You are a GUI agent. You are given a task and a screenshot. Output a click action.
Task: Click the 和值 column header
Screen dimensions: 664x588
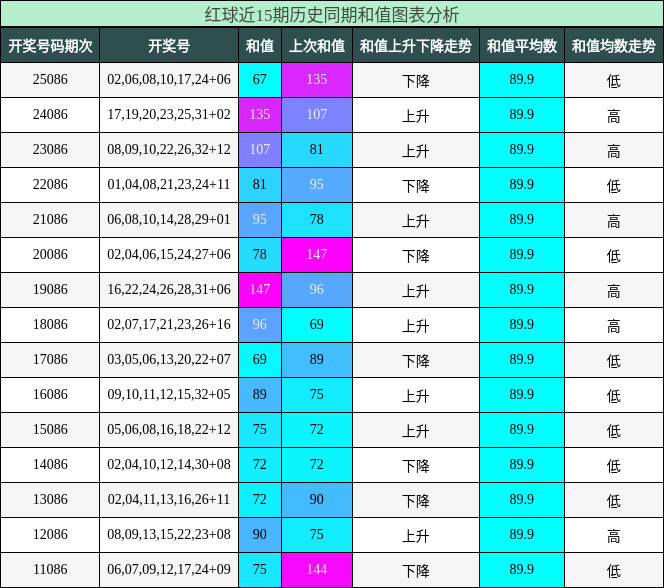[x=260, y=46]
